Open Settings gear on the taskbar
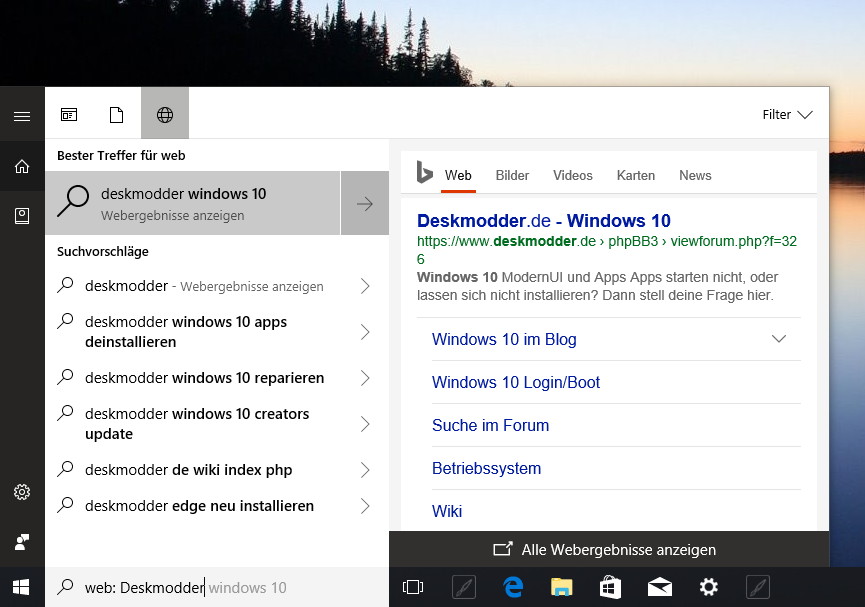The image size is (865, 607). click(x=708, y=587)
